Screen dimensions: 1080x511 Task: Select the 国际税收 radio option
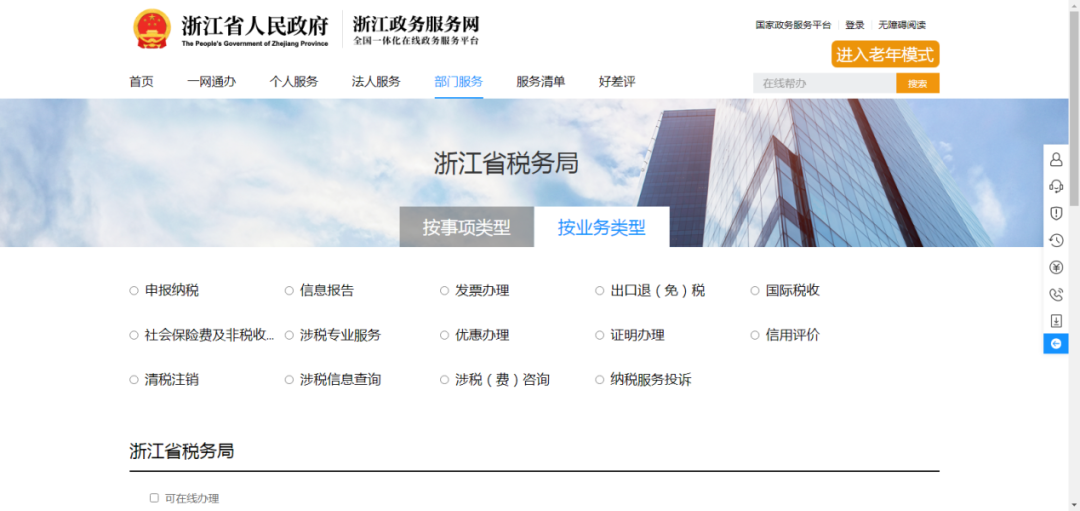pyautogui.click(x=755, y=291)
